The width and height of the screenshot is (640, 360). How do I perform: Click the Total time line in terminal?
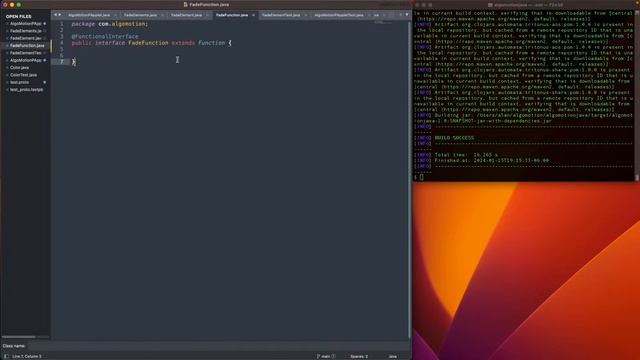click(x=466, y=155)
